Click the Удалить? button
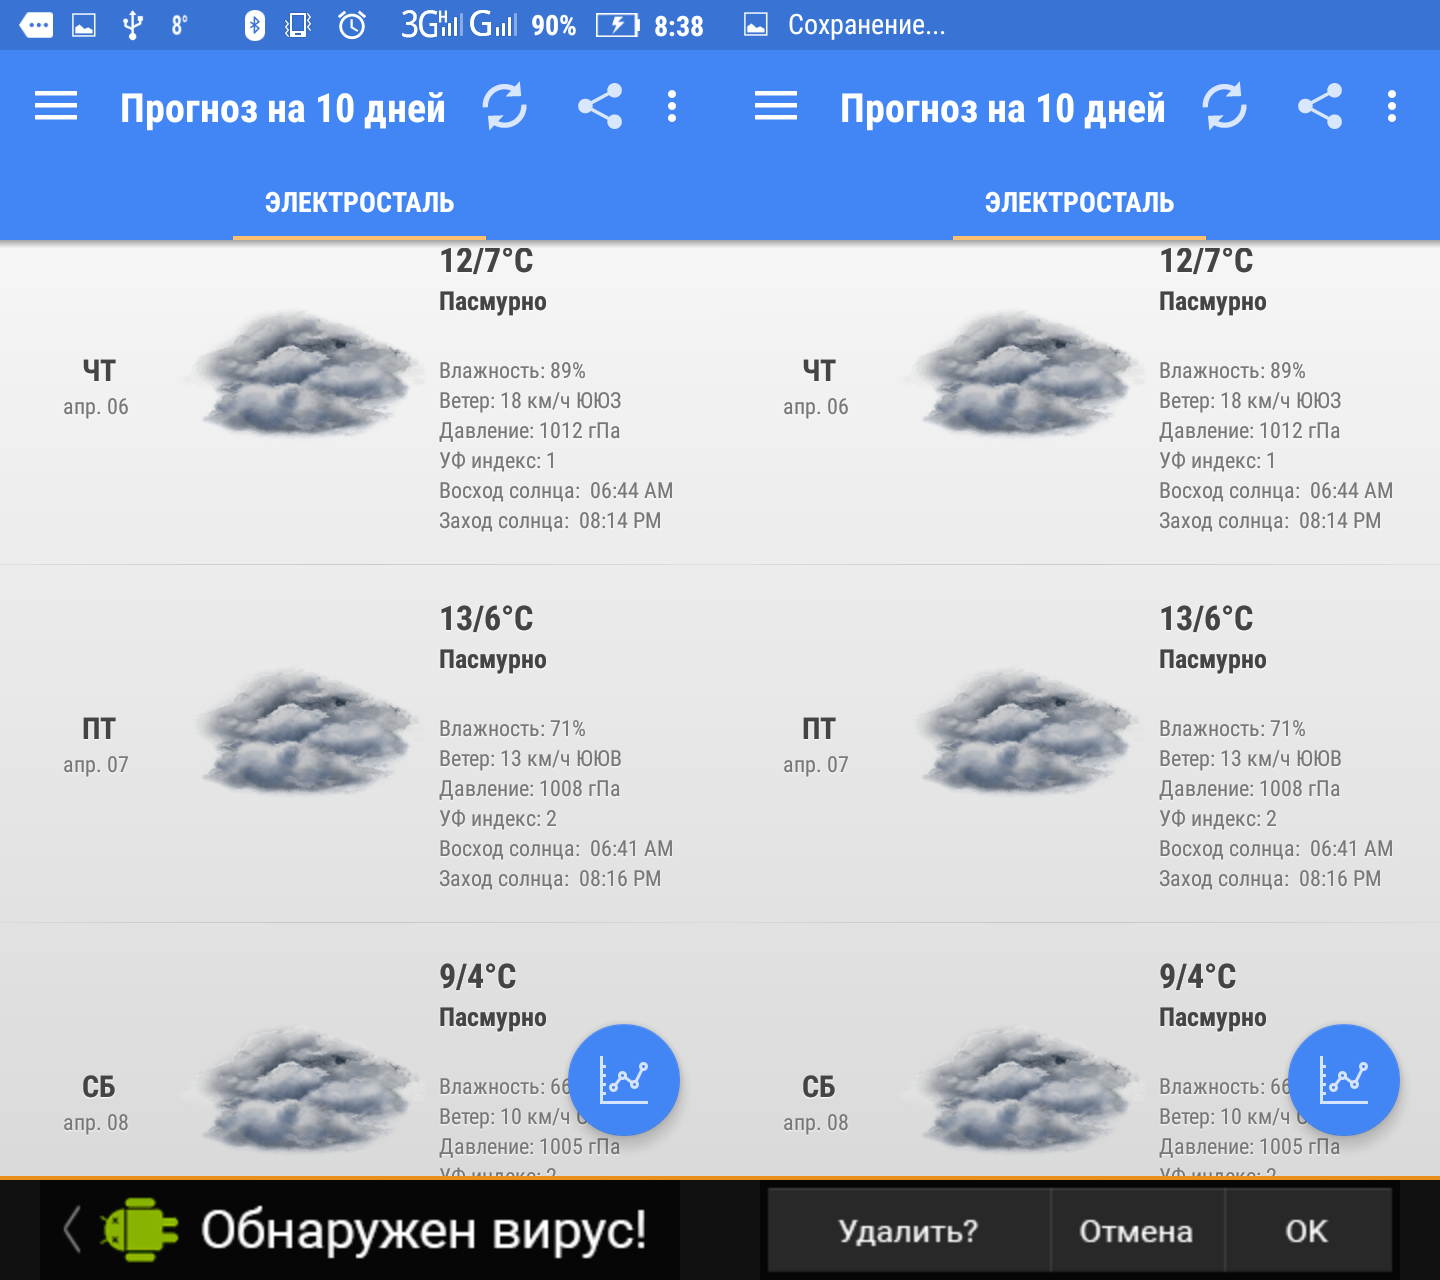 pos(909,1230)
